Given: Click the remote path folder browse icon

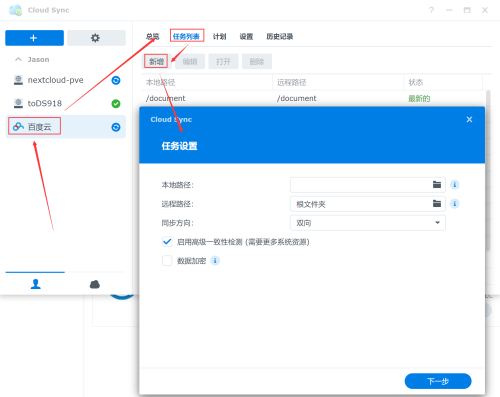Looking at the screenshot, I should click(x=437, y=204).
